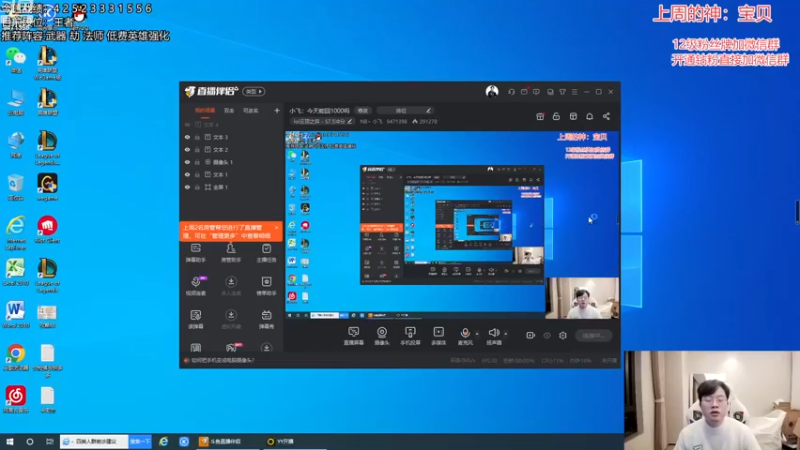
Task: Open Word 2010 desktop icon
Action: [15, 314]
